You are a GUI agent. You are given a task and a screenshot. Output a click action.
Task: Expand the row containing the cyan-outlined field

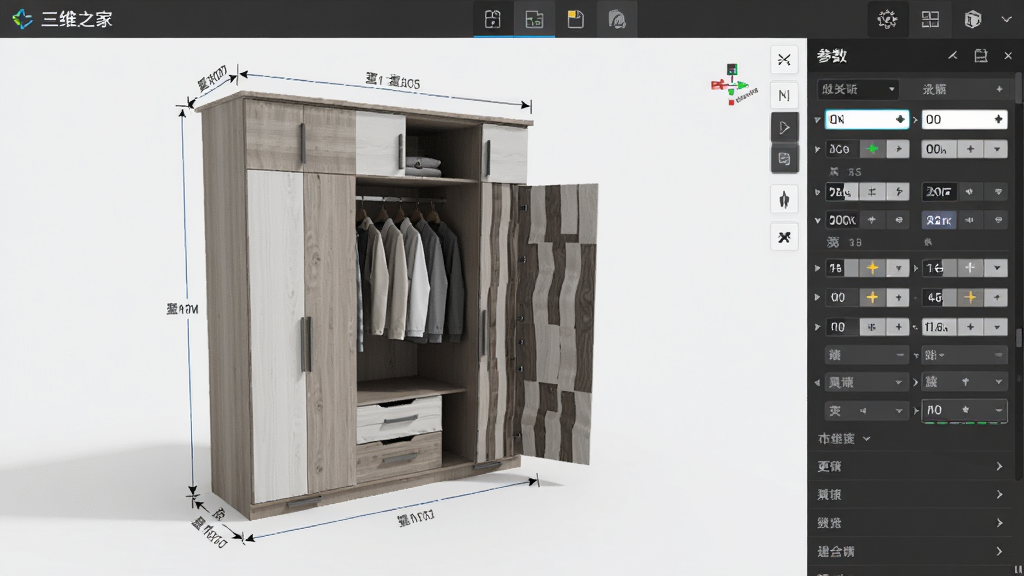click(x=818, y=120)
